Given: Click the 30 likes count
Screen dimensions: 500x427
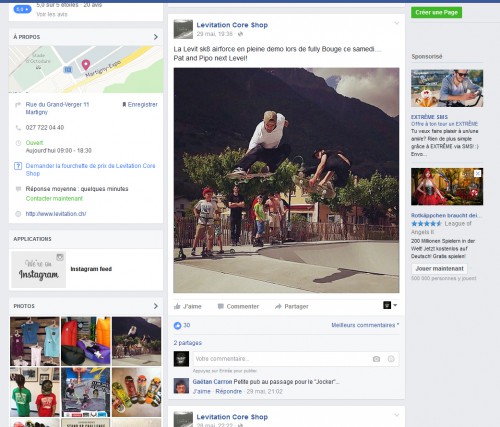Looking at the screenshot, I should pyautogui.click(x=187, y=325).
